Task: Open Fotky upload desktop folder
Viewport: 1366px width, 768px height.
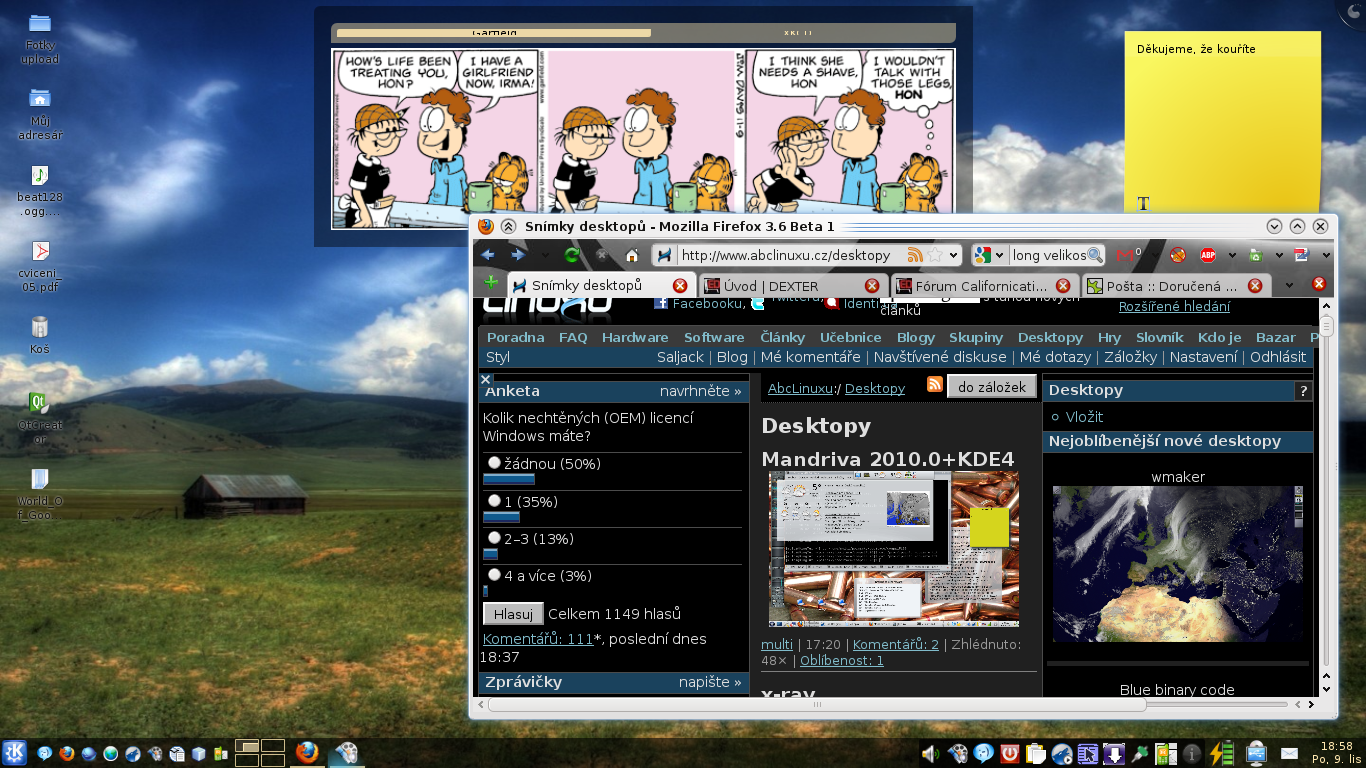Action: click(40, 38)
